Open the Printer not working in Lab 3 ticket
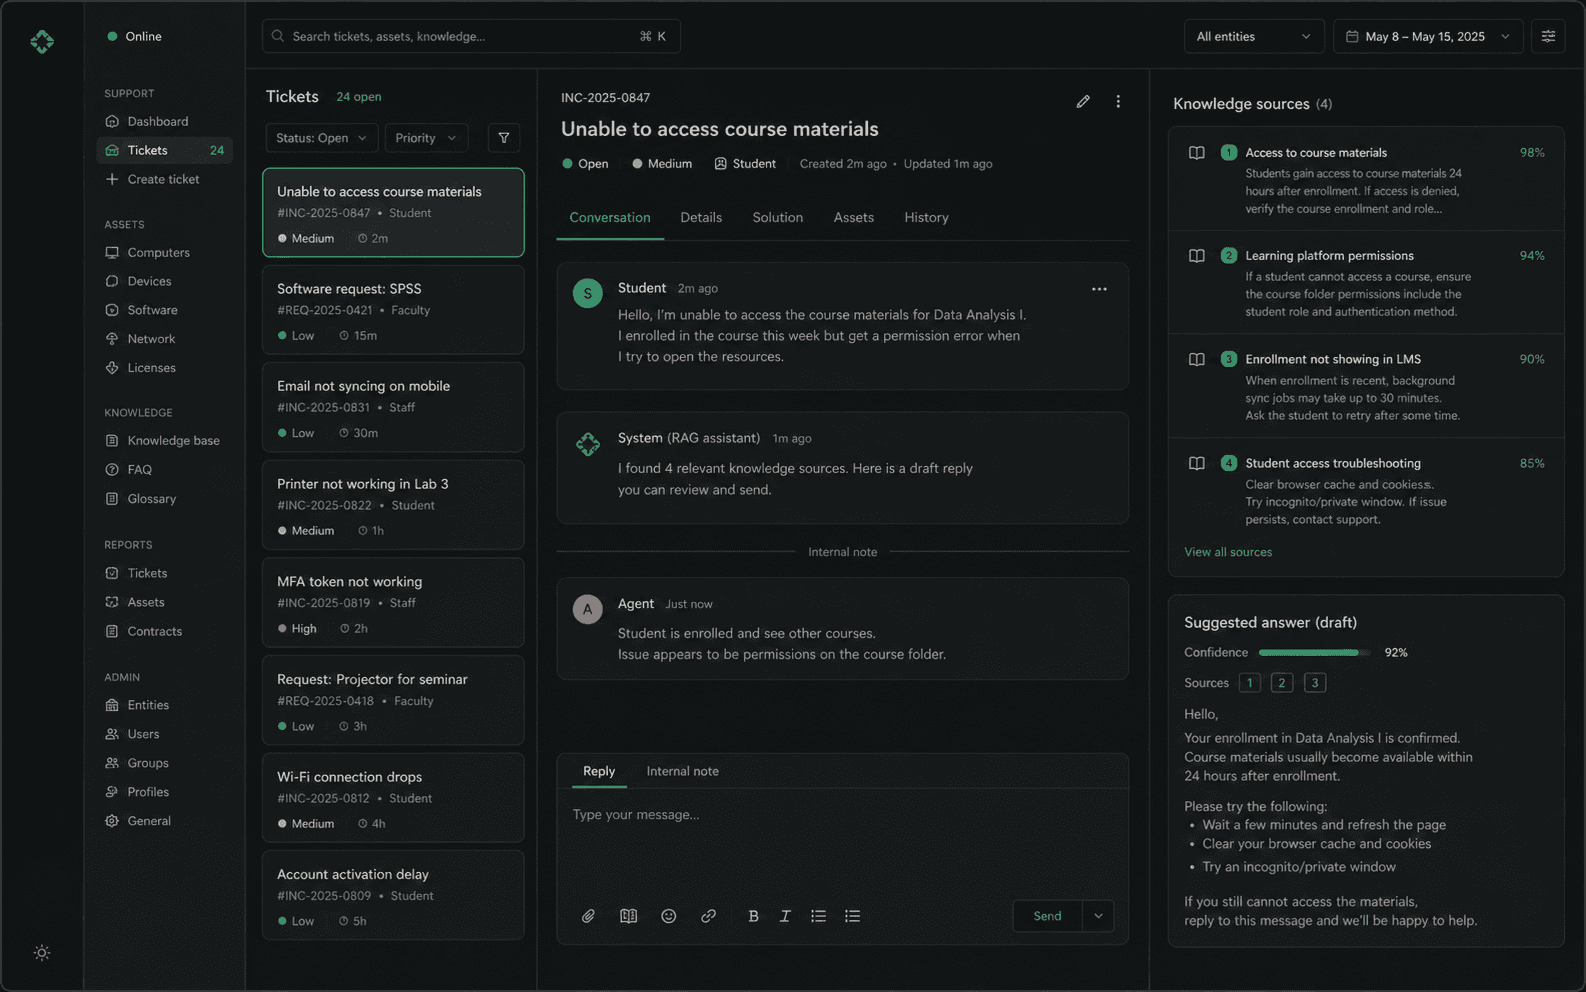The height and width of the screenshot is (992, 1586). pyautogui.click(x=393, y=505)
